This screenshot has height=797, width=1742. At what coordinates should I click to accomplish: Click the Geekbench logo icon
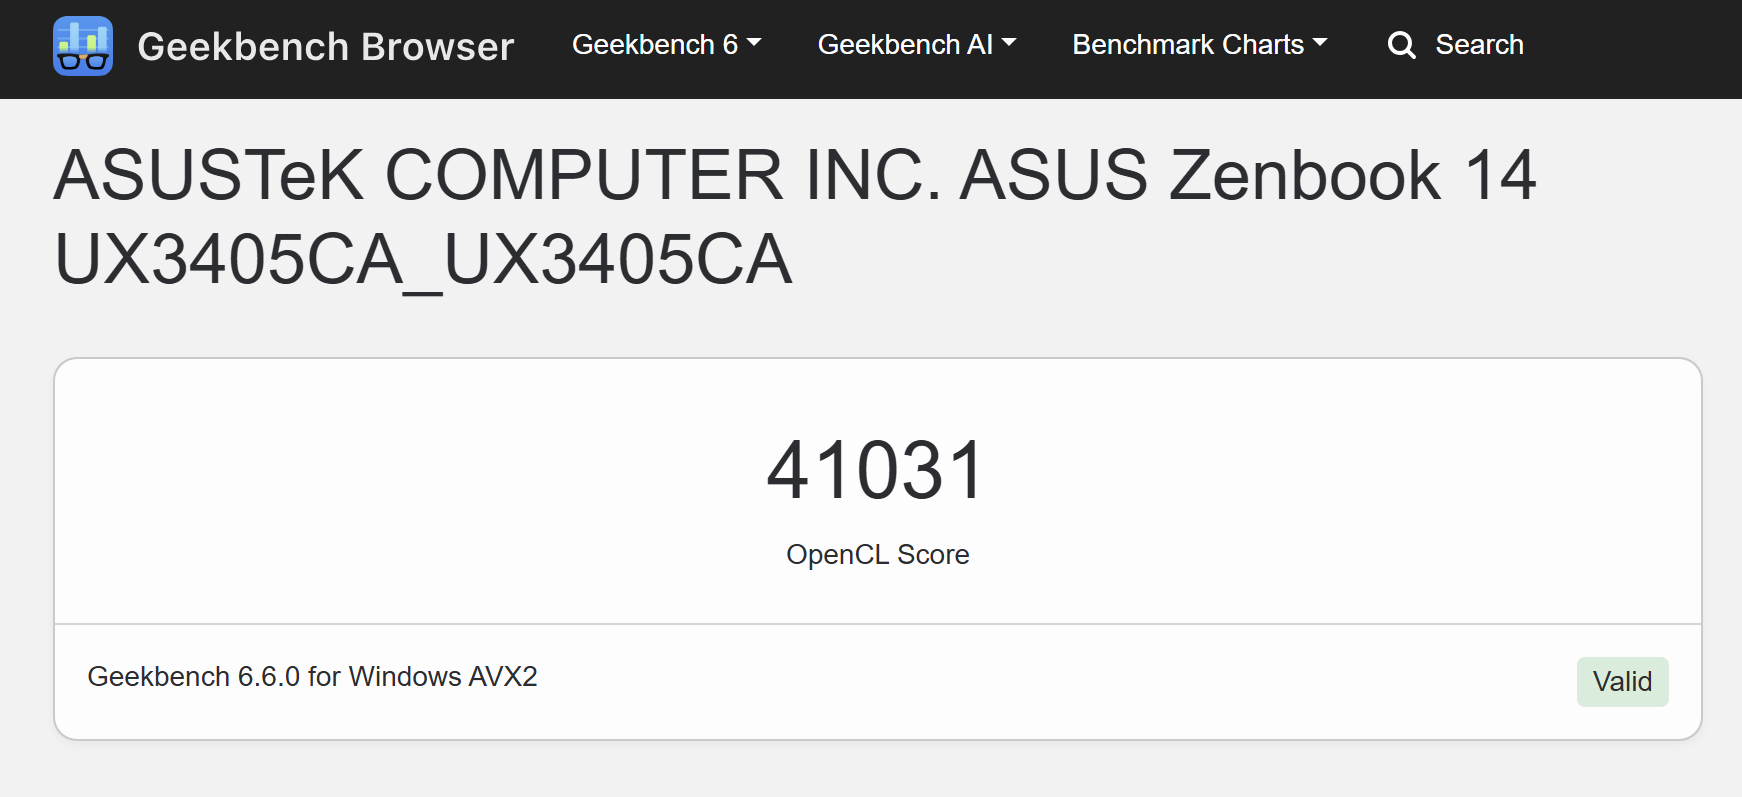(83, 46)
